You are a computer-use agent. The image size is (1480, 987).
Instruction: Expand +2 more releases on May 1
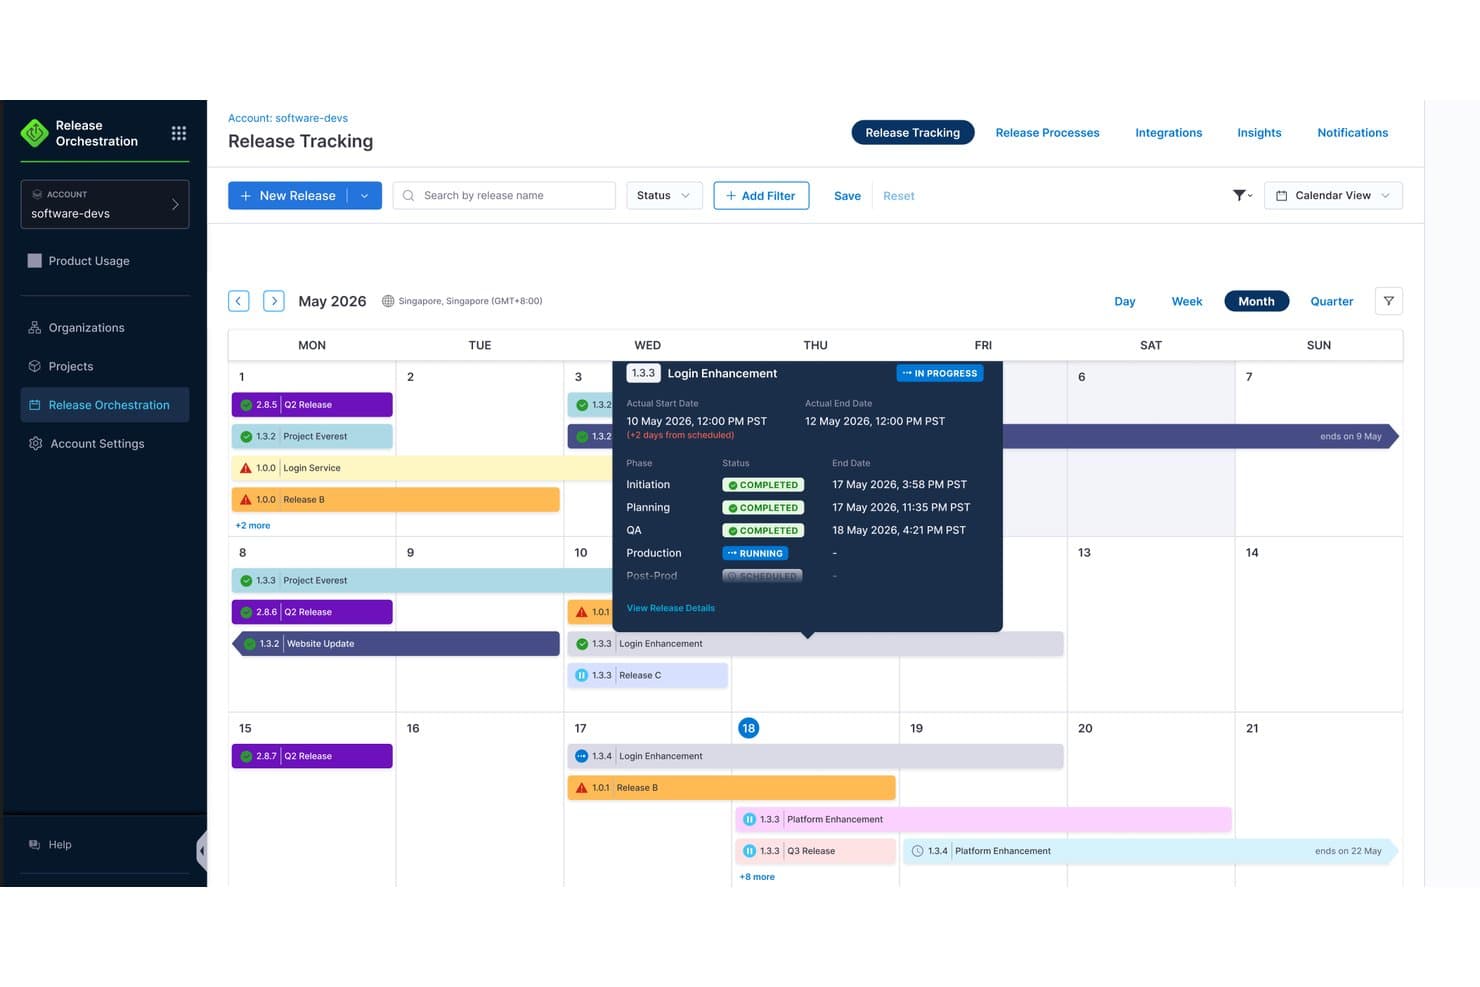point(253,525)
